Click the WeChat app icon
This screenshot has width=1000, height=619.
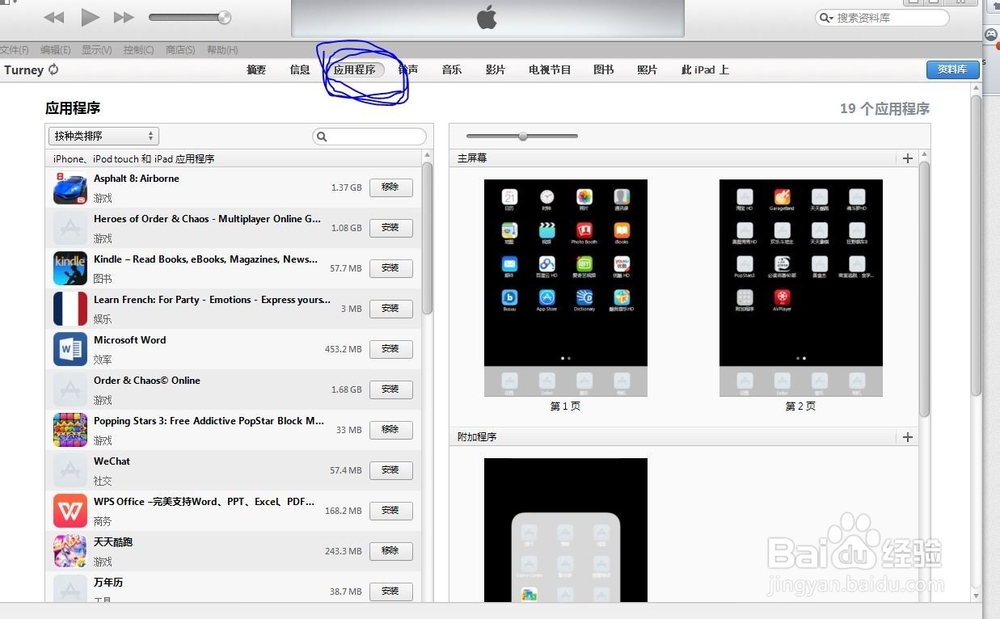coord(69,470)
